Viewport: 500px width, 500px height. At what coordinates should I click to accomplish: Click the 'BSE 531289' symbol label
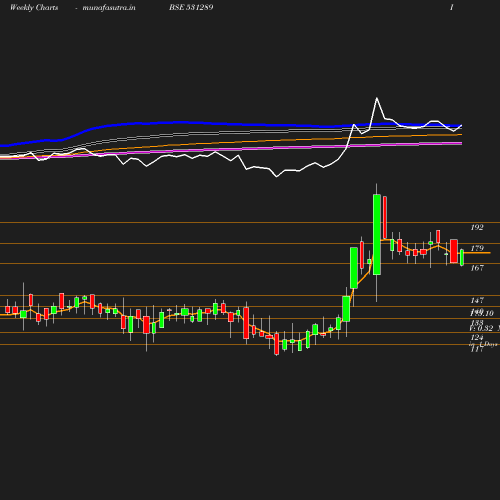point(191,7)
